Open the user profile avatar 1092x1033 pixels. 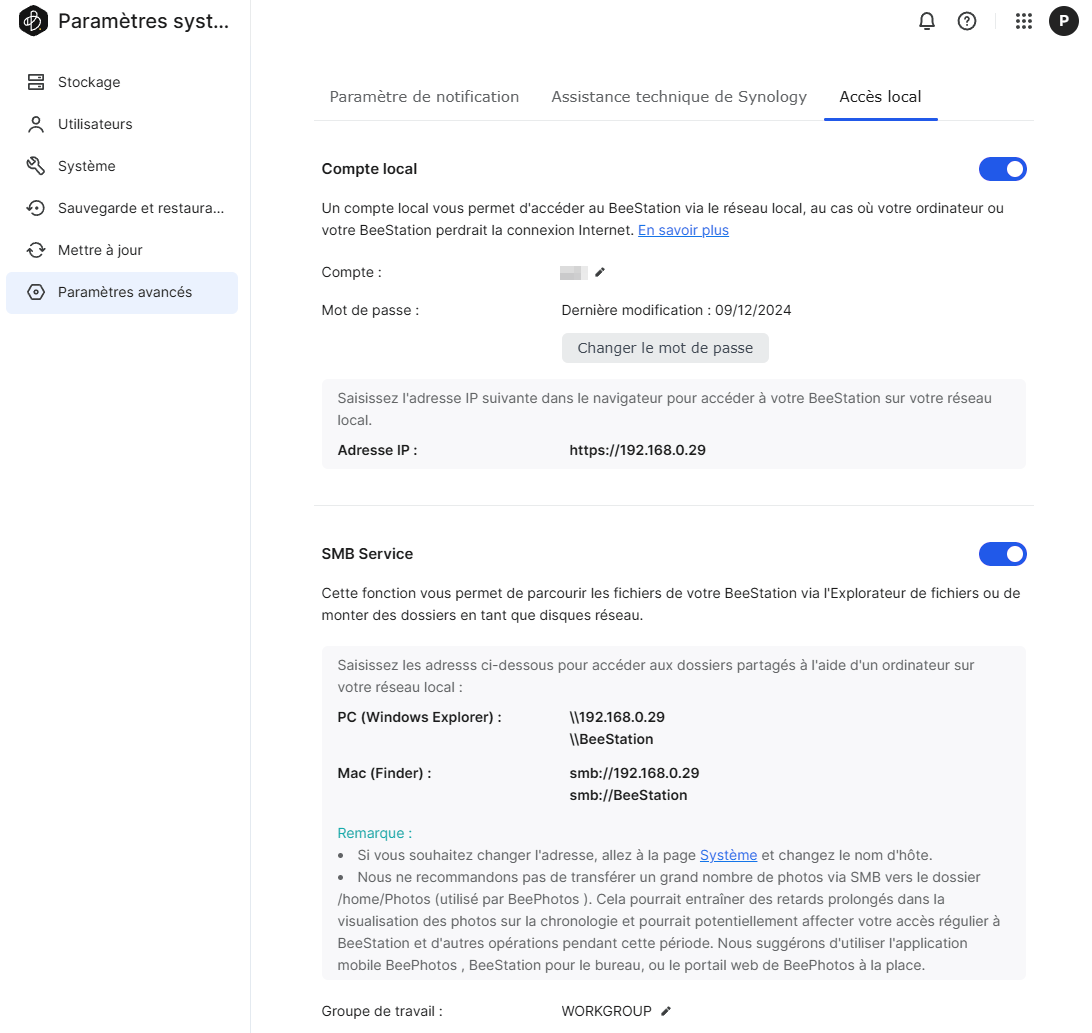[x=1063, y=21]
